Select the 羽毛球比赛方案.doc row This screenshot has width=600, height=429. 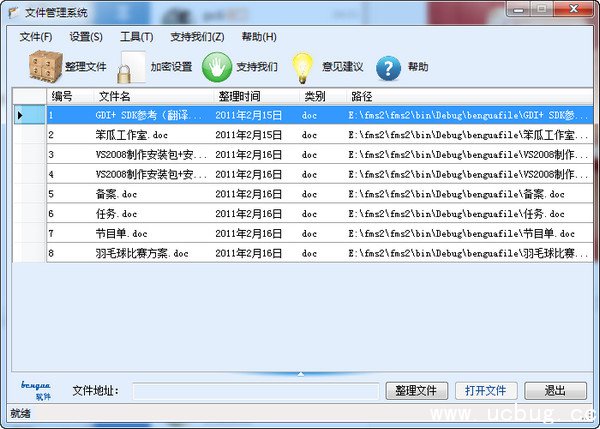click(142, 253)
